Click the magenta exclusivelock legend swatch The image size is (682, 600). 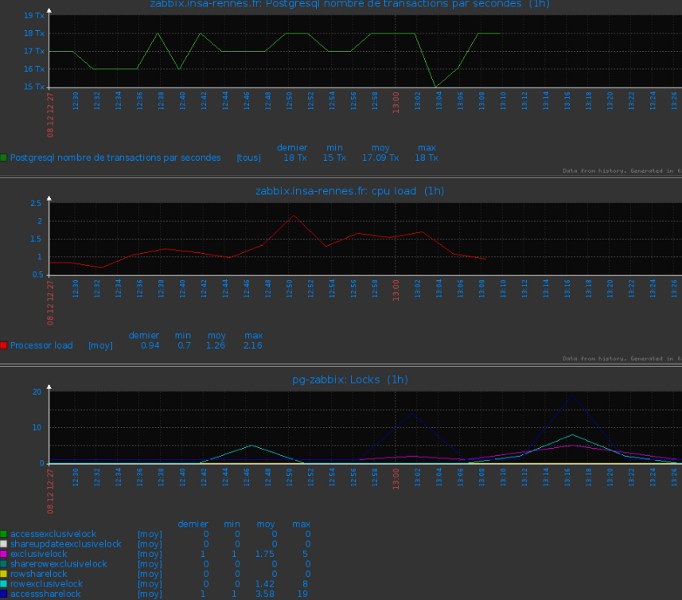(3, 554)
